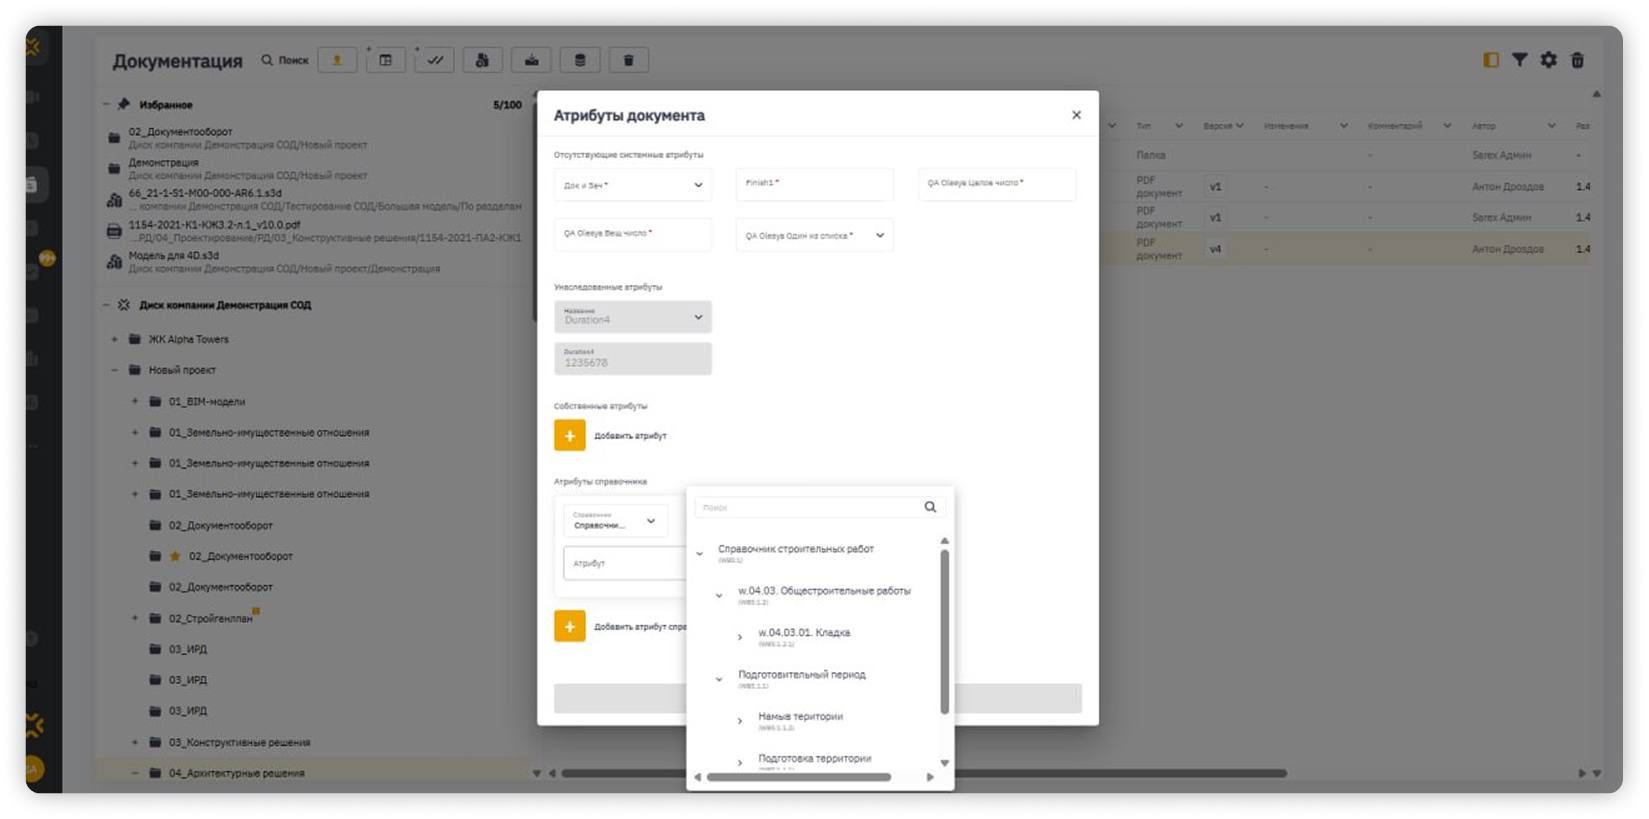Click the filter funnel icon
The height and width of the screenshot is (819, 1649).
tap(1519, 60)
